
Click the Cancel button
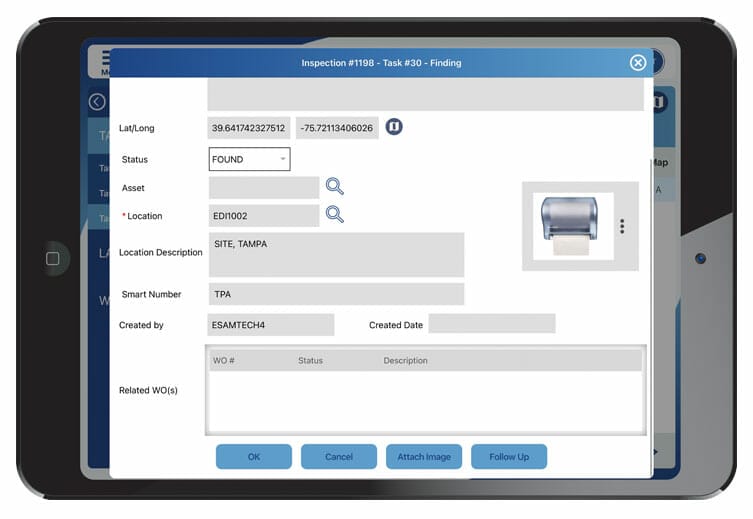339,457
